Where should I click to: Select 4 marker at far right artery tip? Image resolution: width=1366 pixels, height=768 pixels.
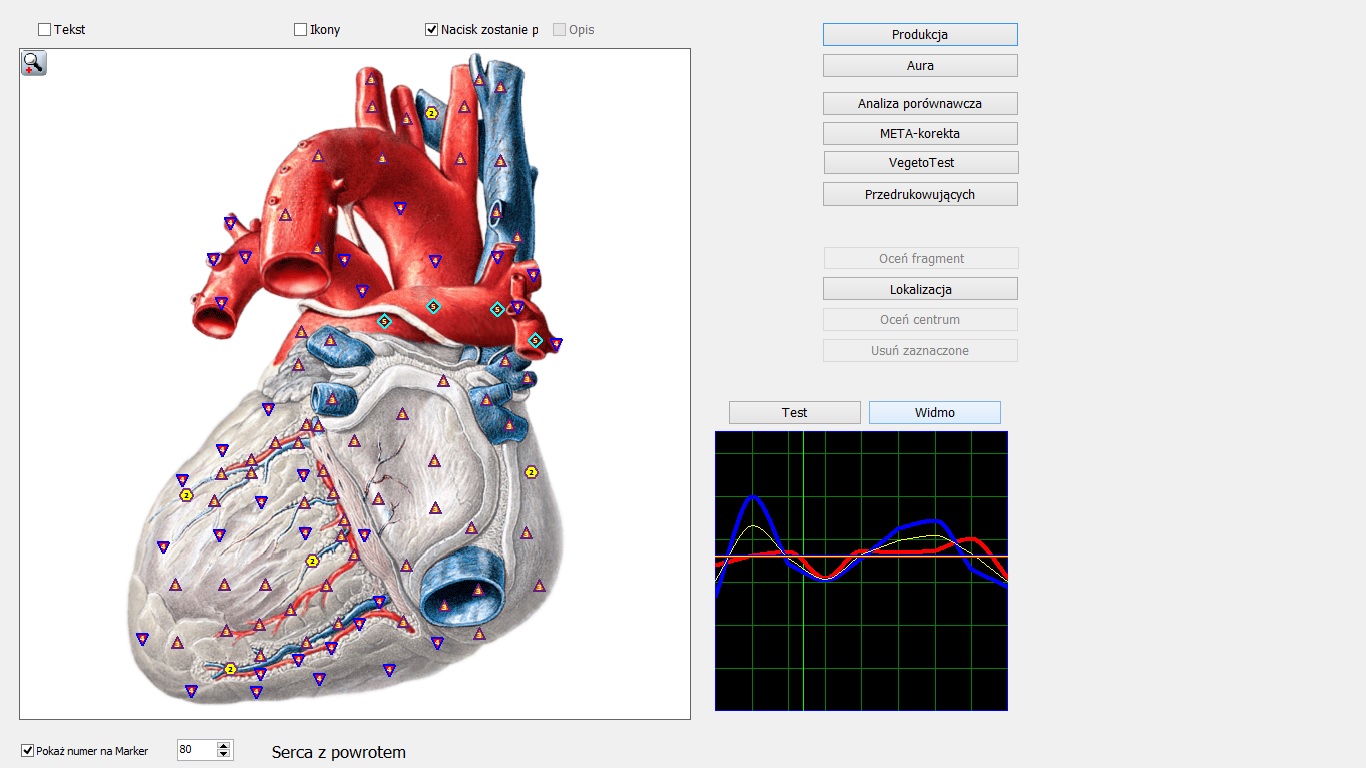(556, 344)
